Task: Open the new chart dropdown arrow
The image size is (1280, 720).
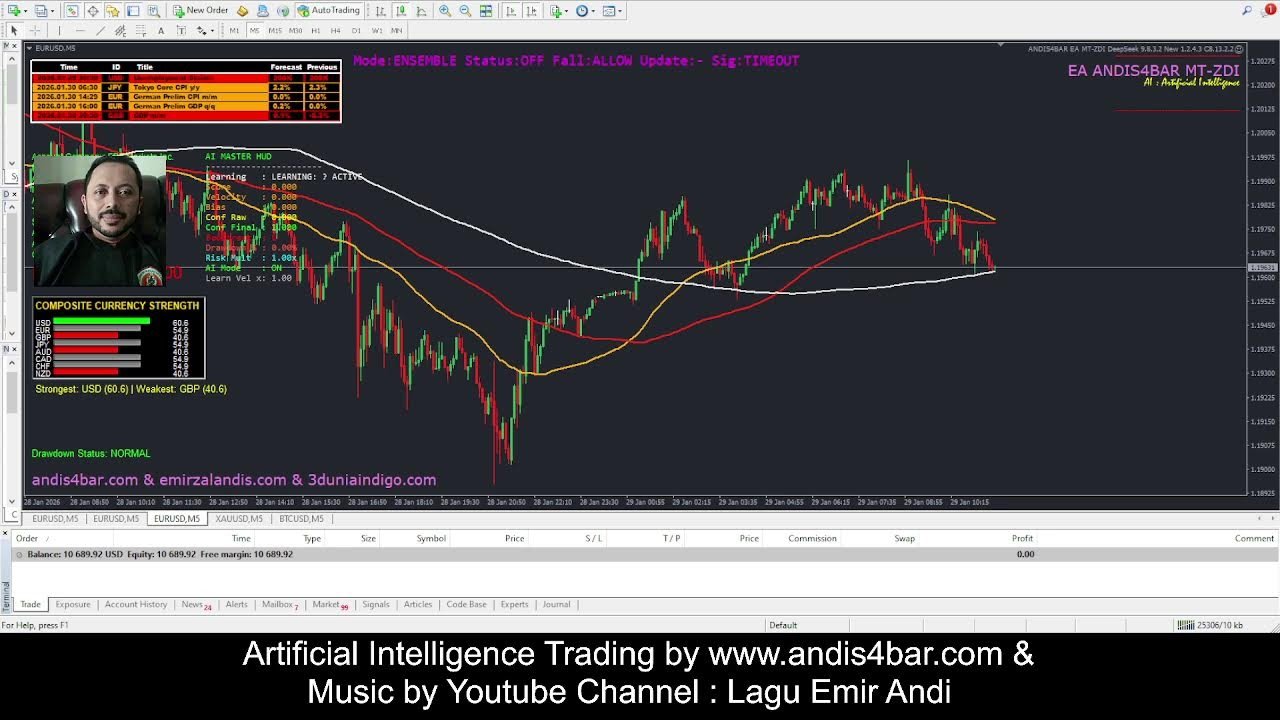Action: pos(25,11)
